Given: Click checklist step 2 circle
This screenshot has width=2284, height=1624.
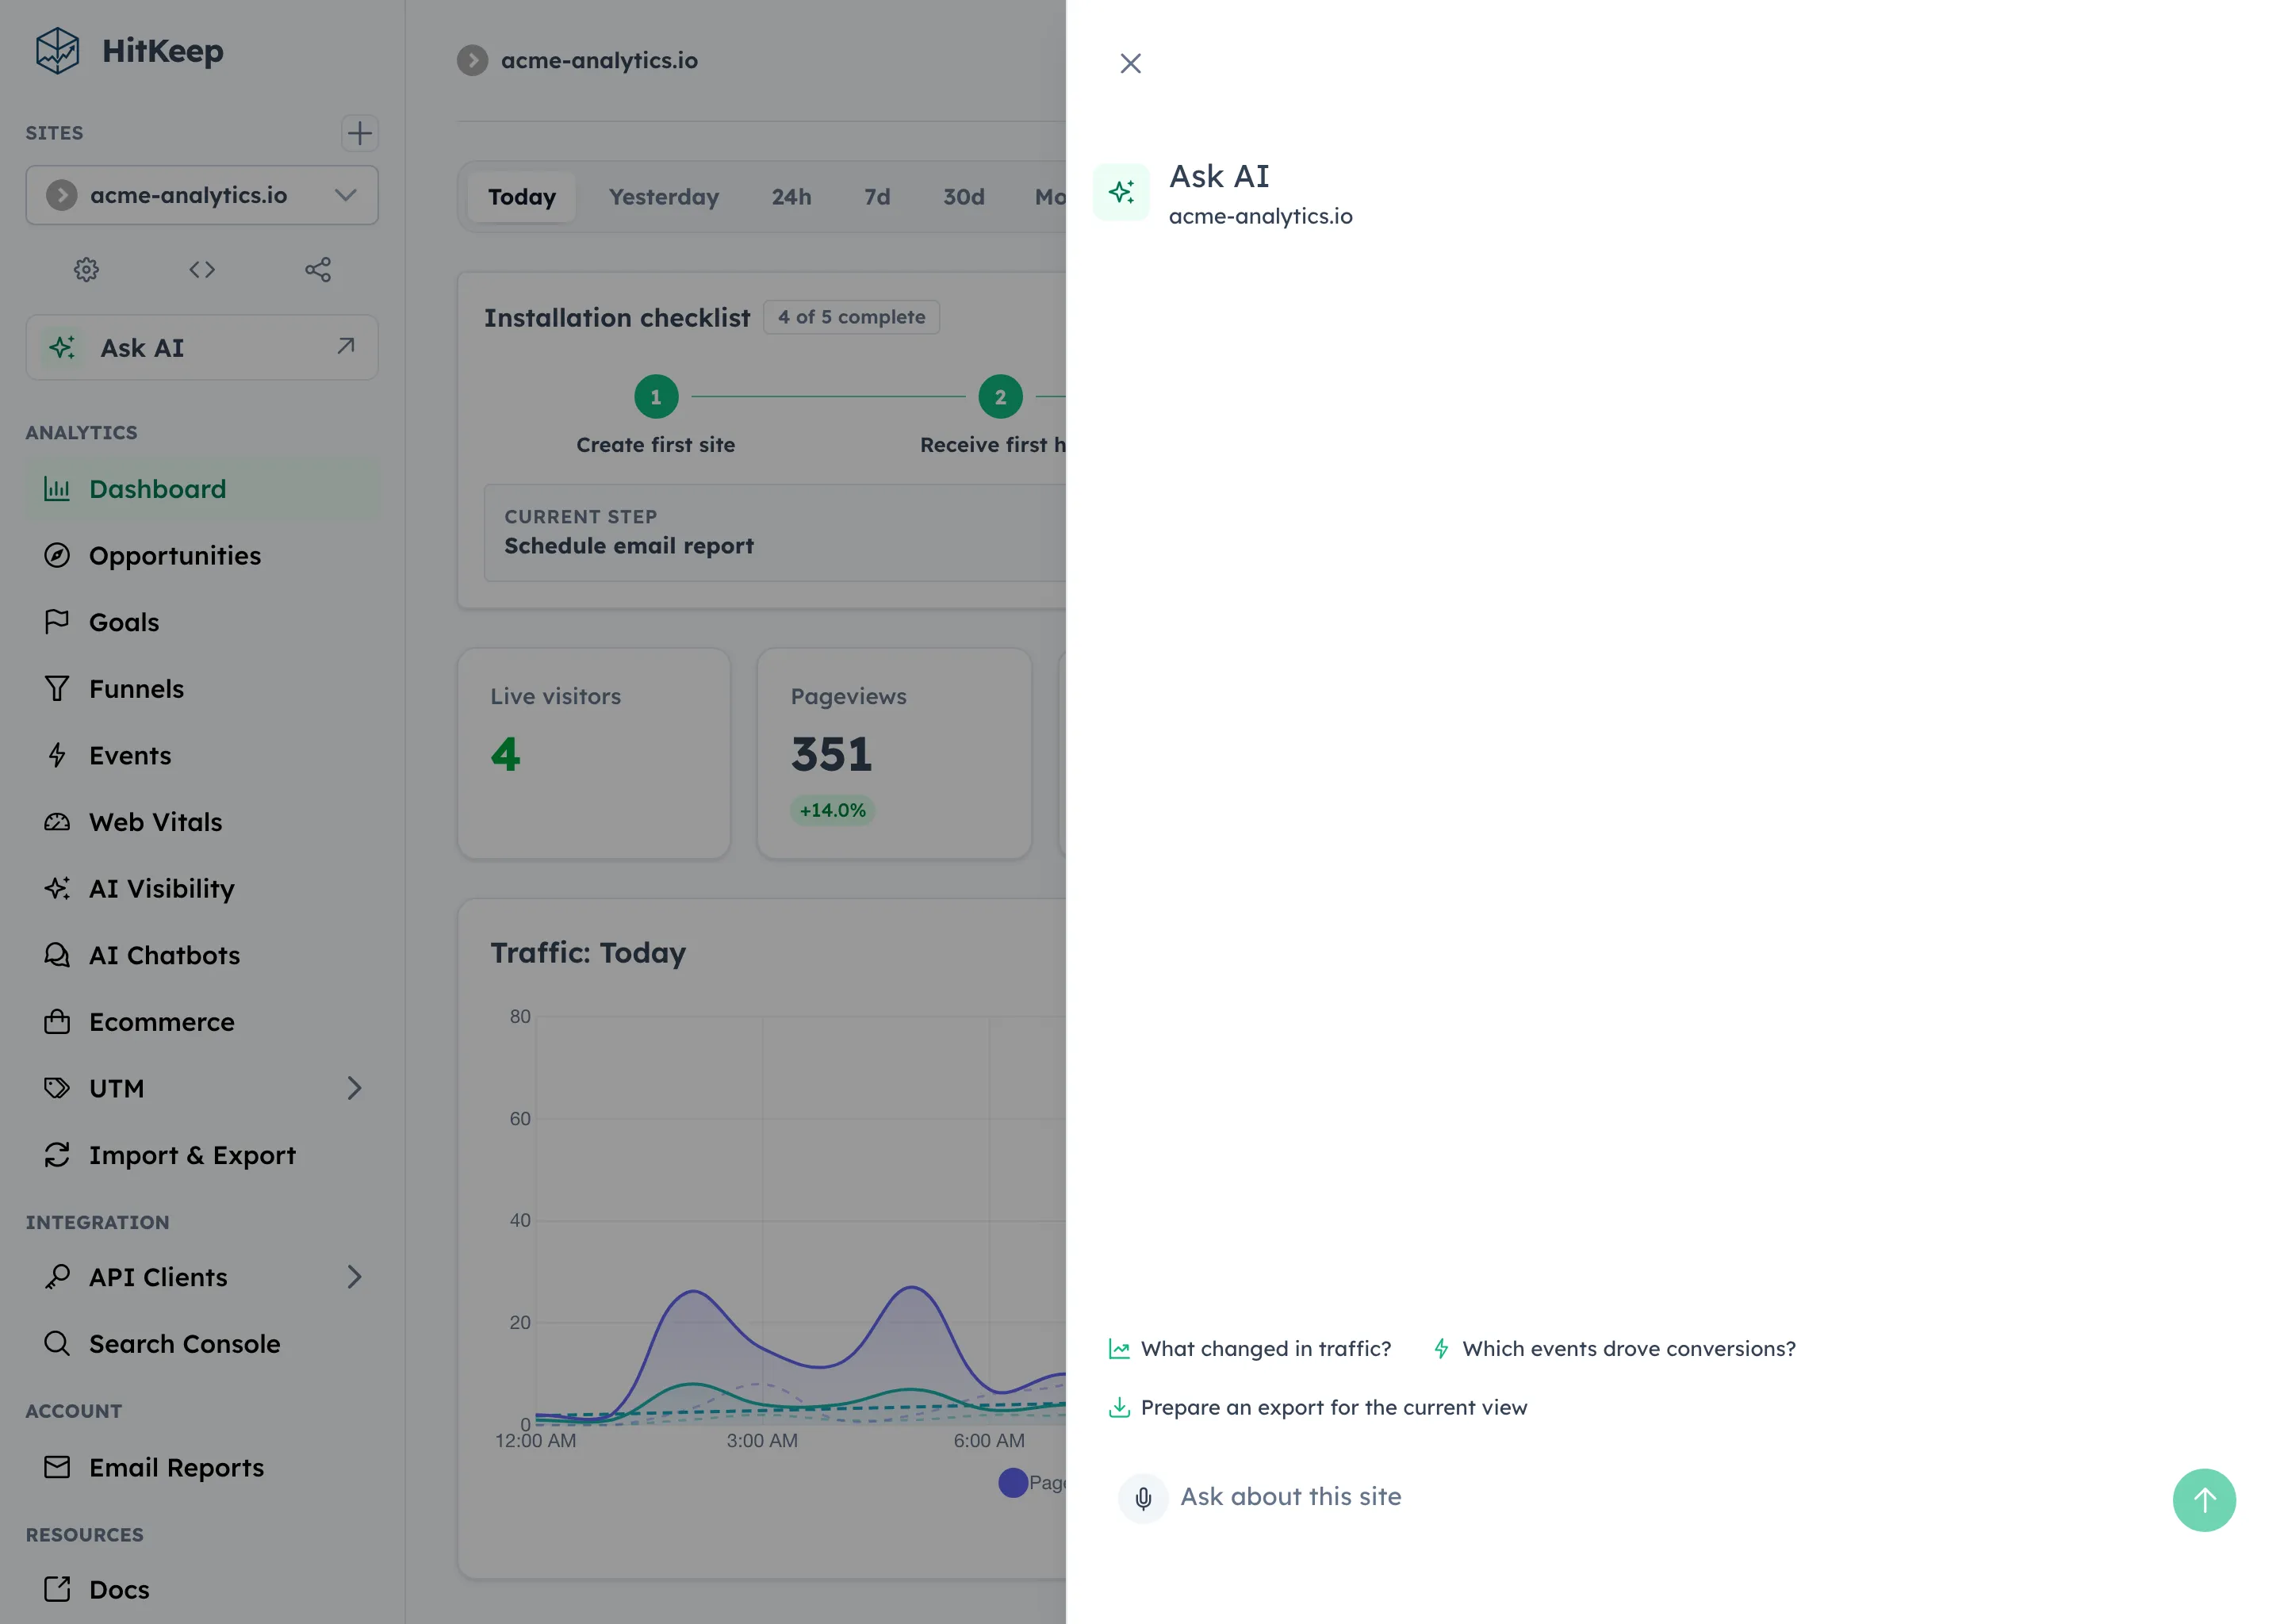Looking at the screenshot, I should tap(1000, 397).
